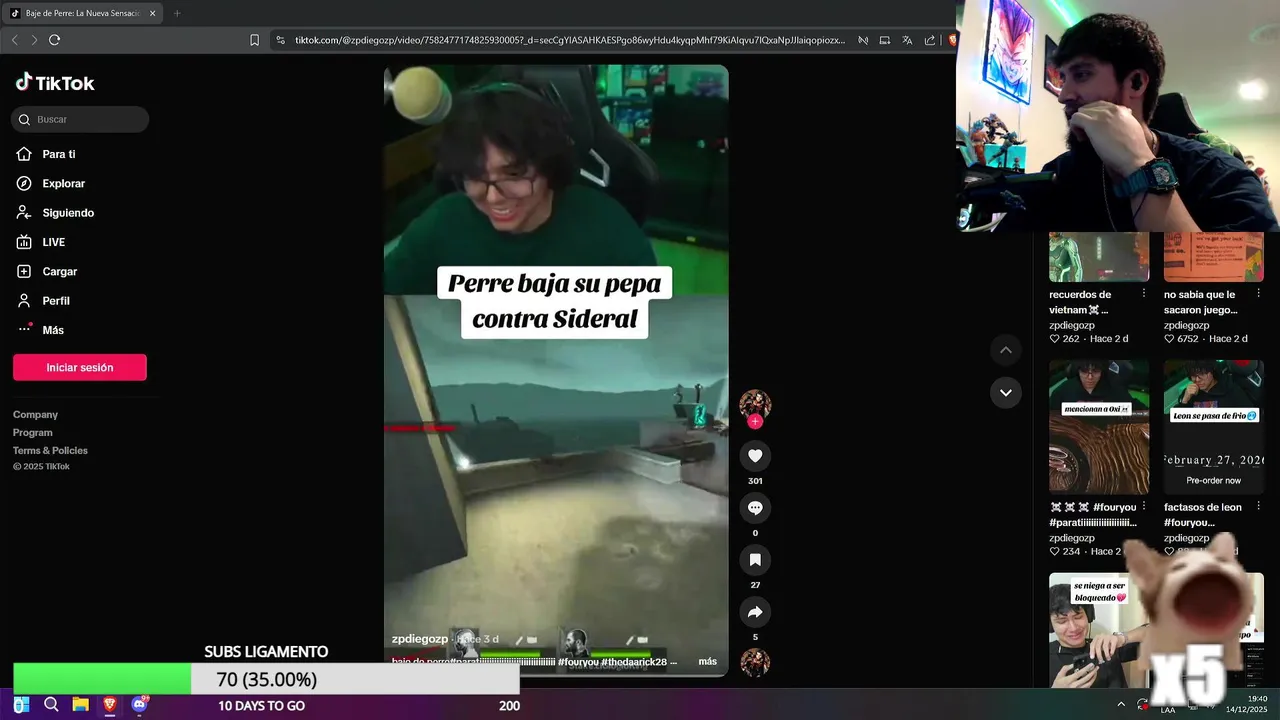Open zpdiegozp username on the video
Image resolution: width=1280 pixels, height=720 pixels.
pos(420,639)
